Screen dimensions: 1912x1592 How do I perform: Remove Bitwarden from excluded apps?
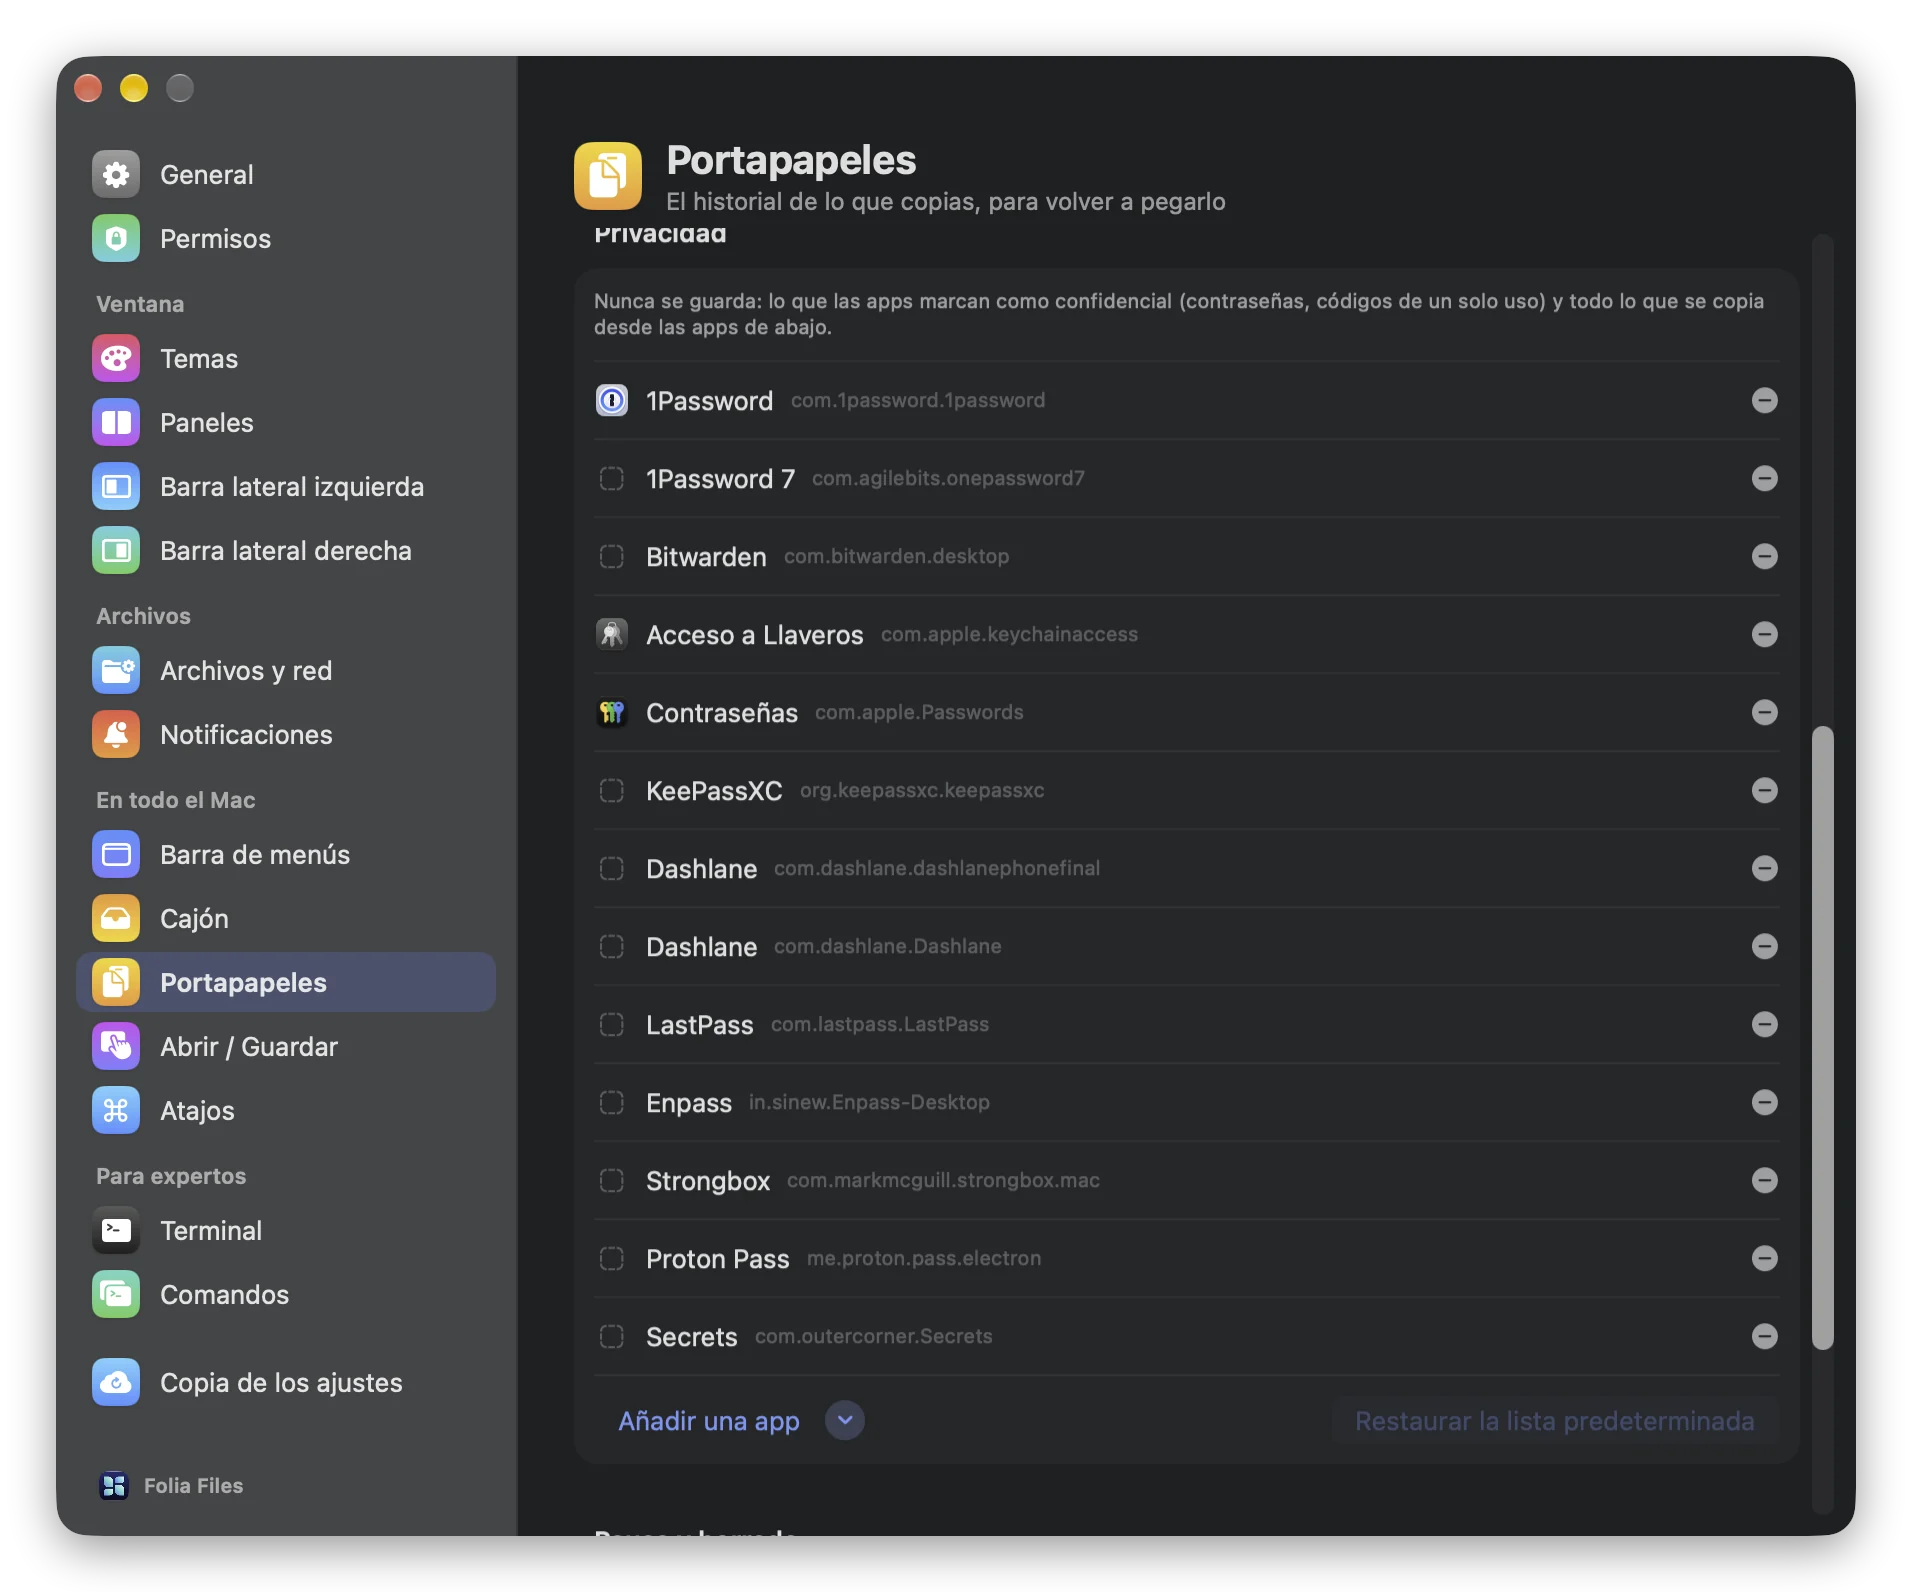pos(1765,557)
